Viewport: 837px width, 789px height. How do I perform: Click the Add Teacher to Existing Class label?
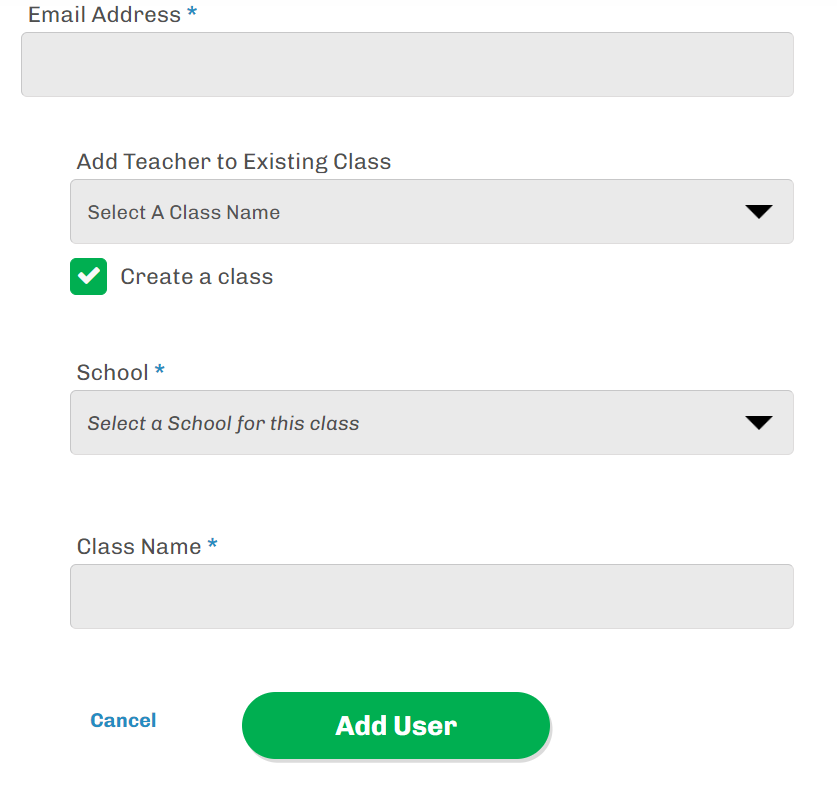(234, 161)
